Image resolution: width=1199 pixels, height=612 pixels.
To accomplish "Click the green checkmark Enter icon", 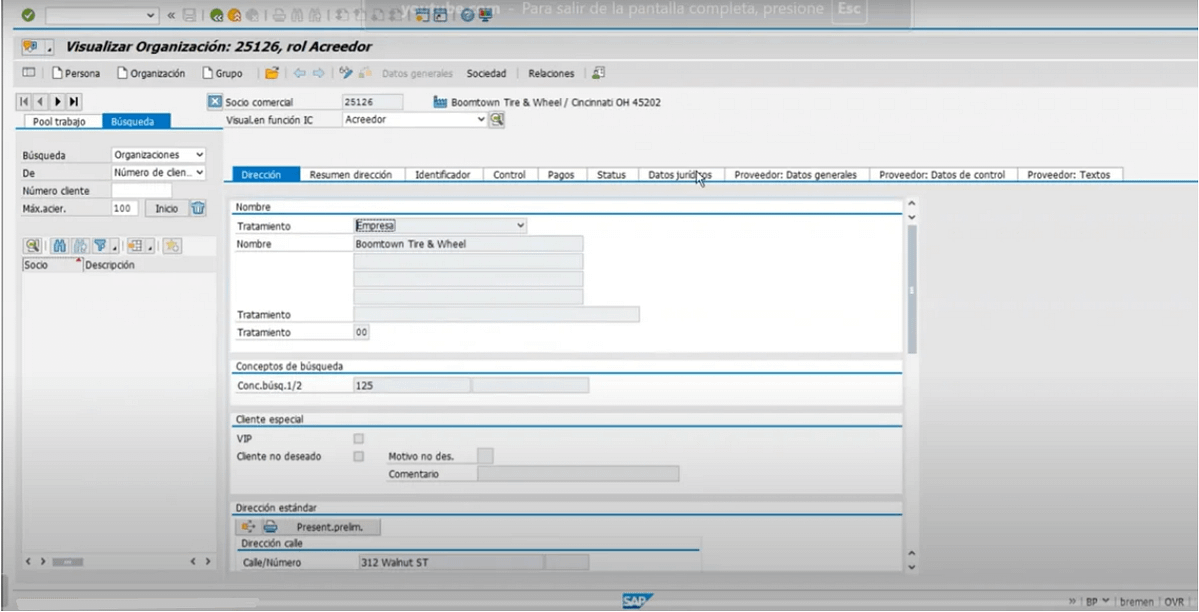I will coord(28,15).
